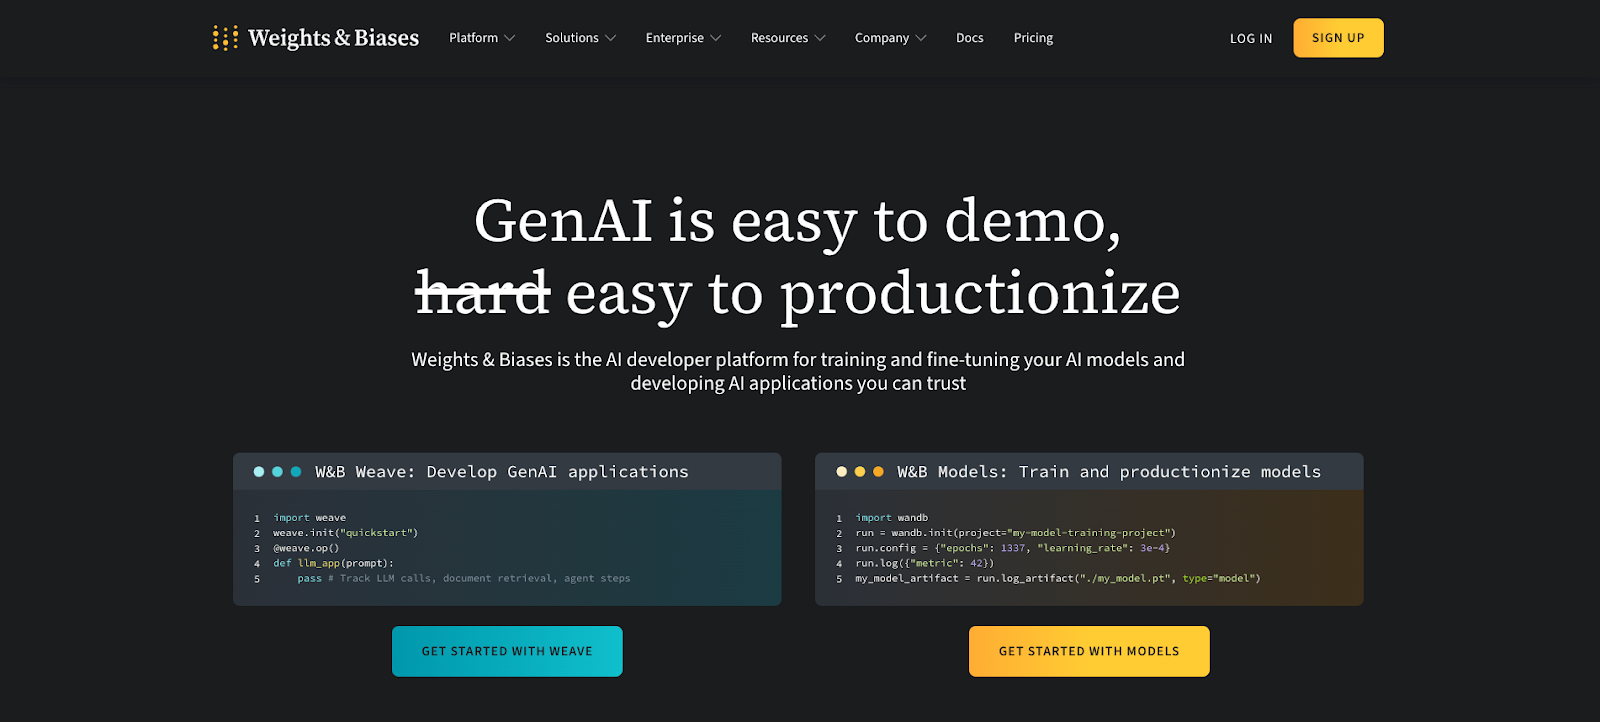Click the 'def llm_app(prompt):' code line

334,563
